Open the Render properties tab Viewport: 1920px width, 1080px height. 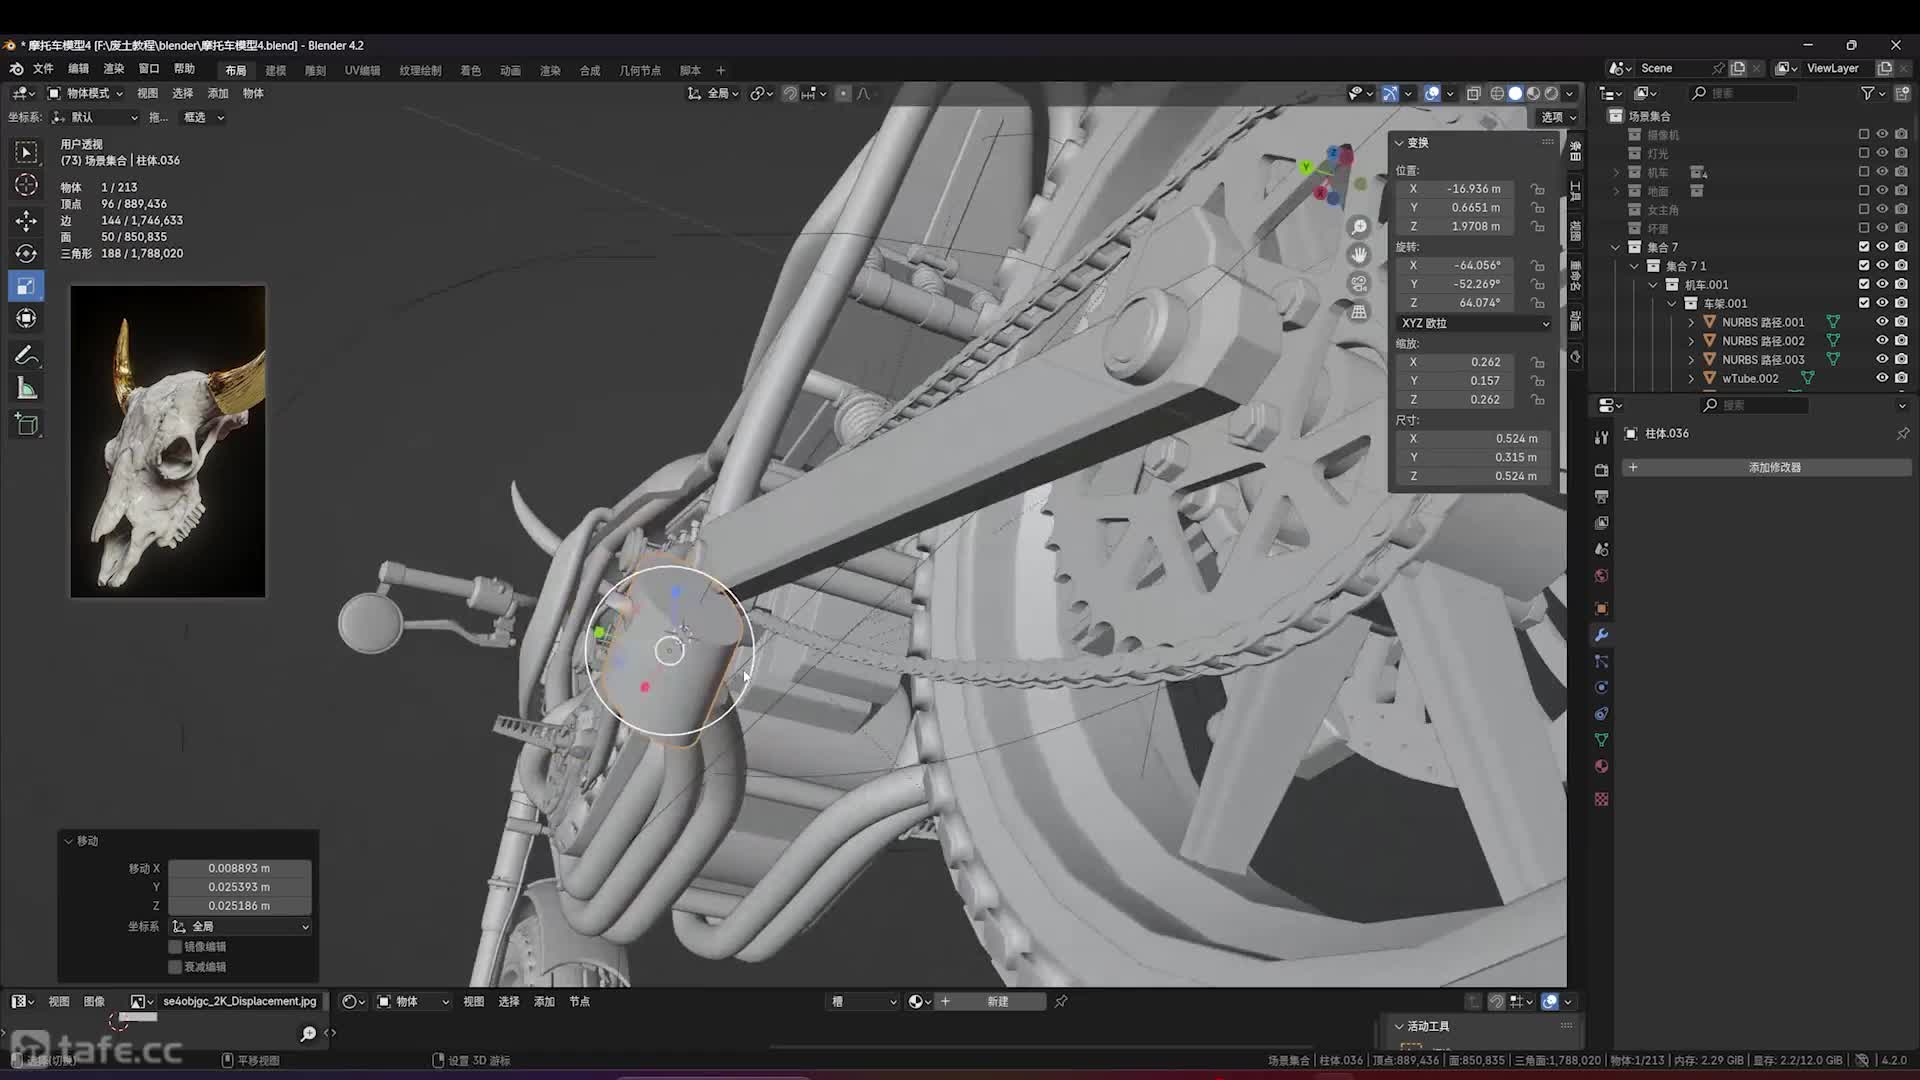pos(1601,470)
